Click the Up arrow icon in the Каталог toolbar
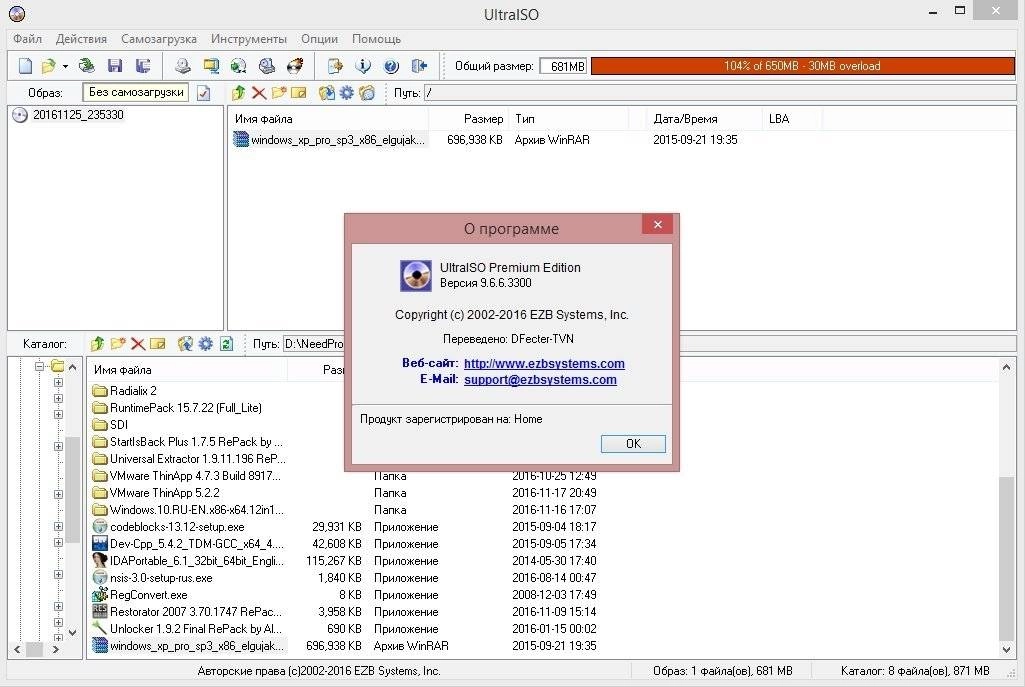The image size is (1025, 687). pyautogui.click(x=97, y=343)
